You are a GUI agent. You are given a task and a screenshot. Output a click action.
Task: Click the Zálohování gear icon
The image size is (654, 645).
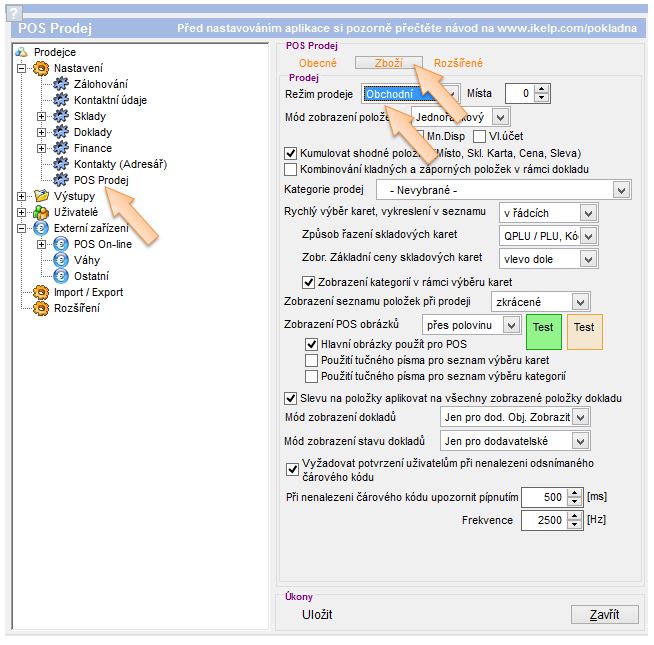tap(61, 84)
